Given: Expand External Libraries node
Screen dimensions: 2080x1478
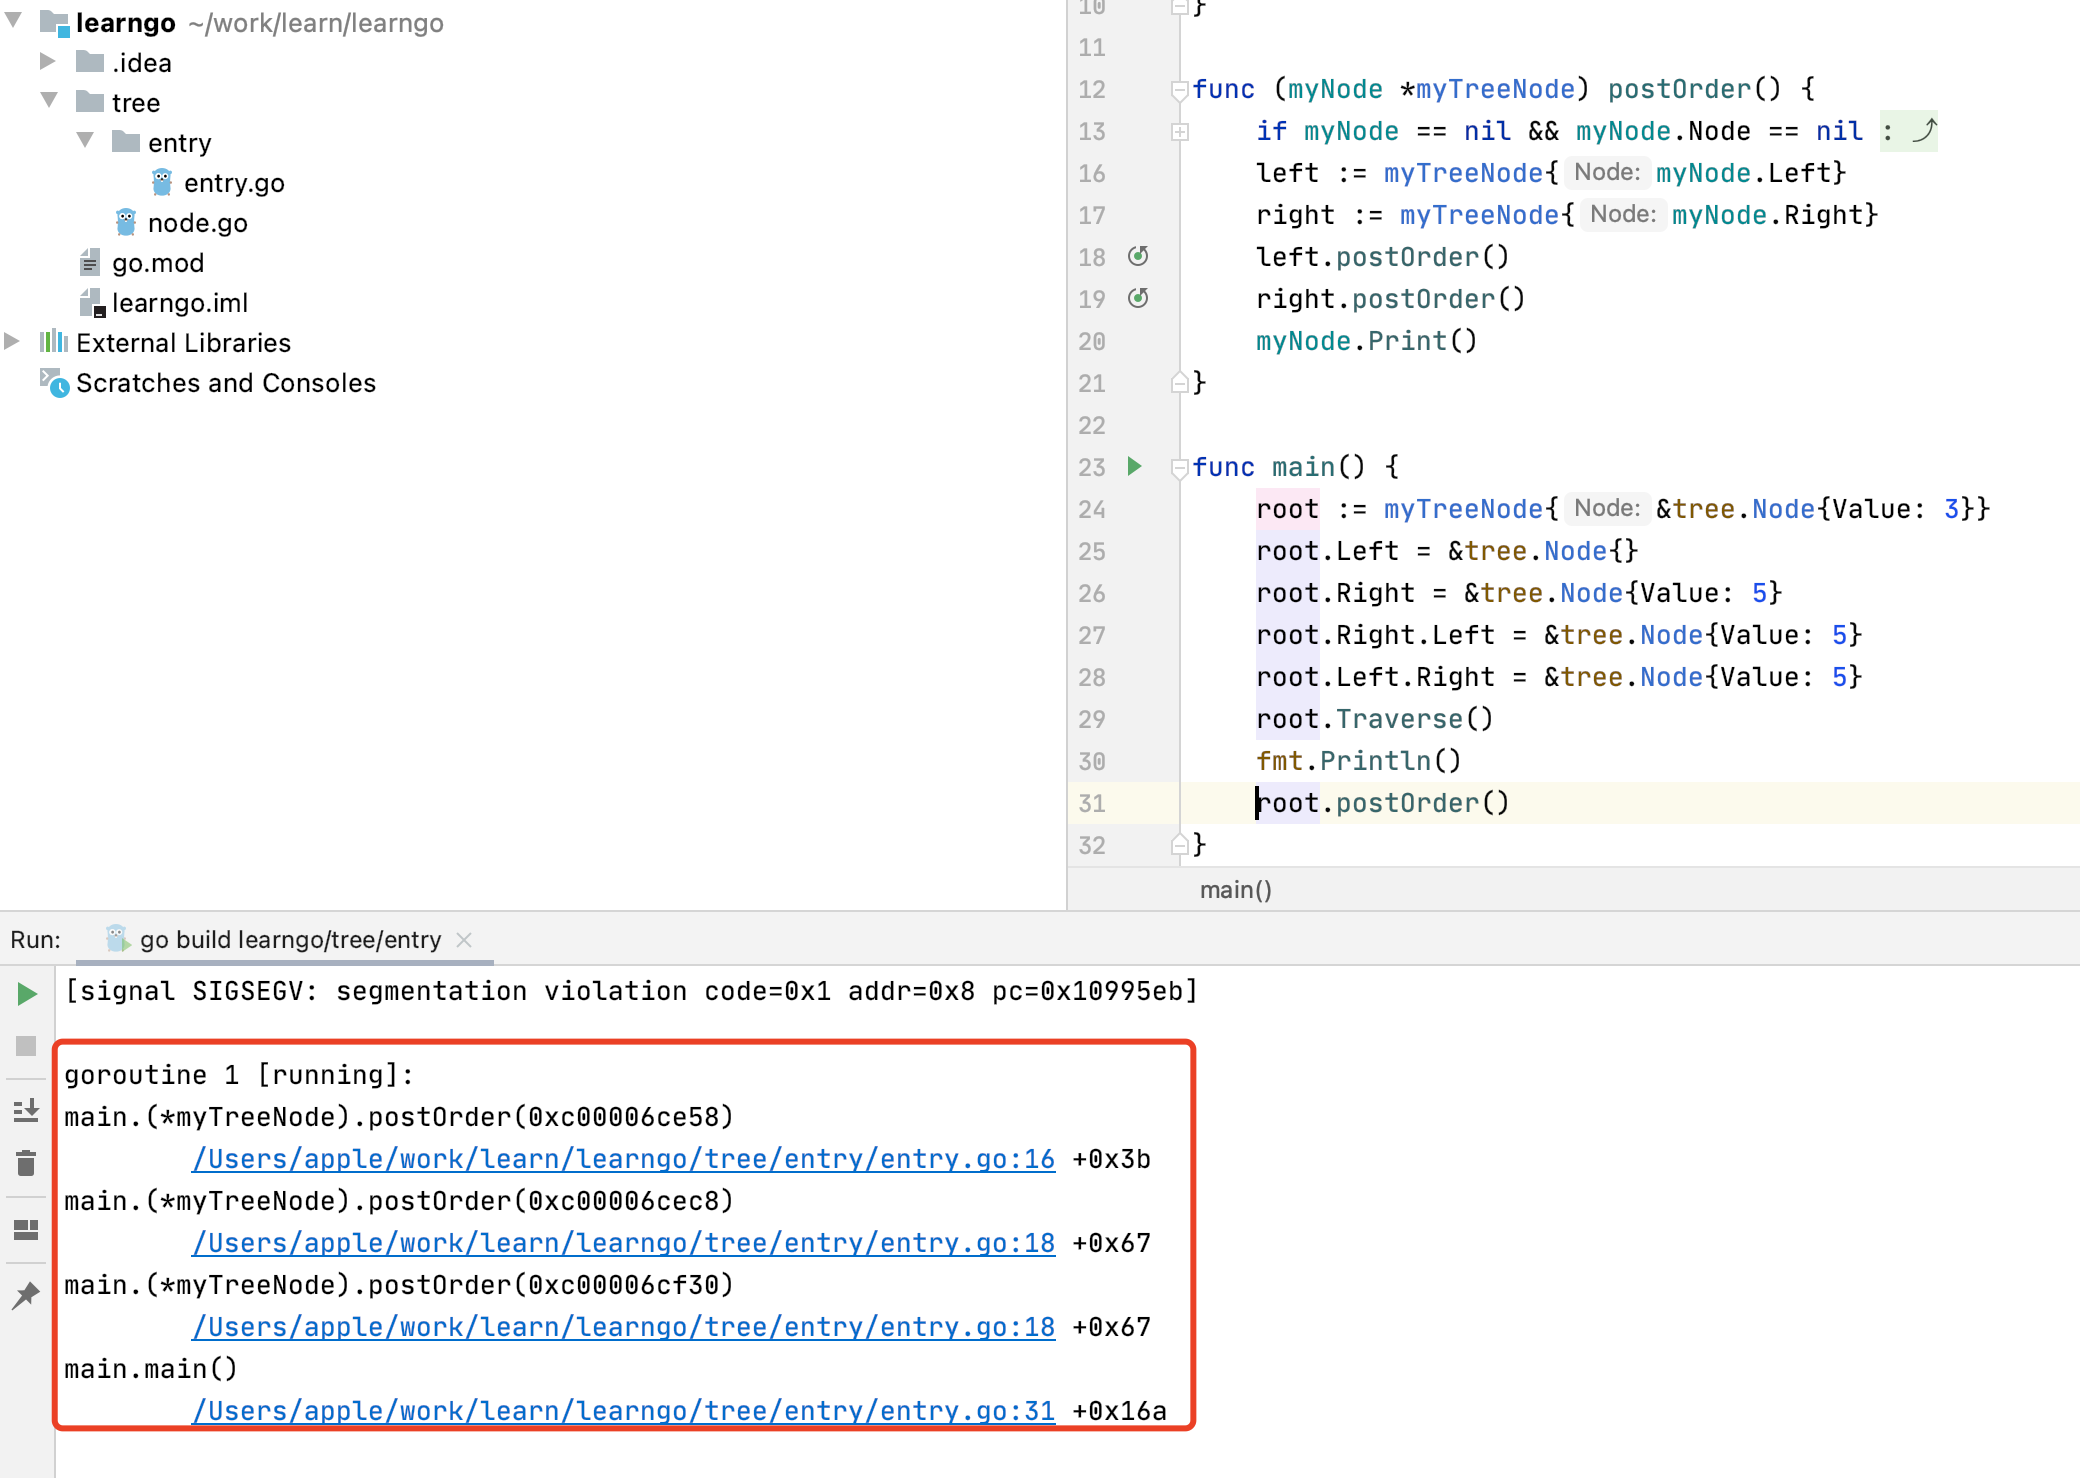Looking at the screenshot, I should [12, 342].
